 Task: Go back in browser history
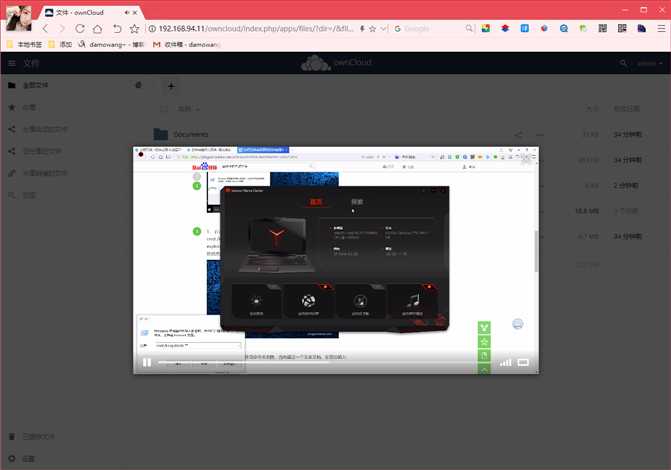[45, 29]
